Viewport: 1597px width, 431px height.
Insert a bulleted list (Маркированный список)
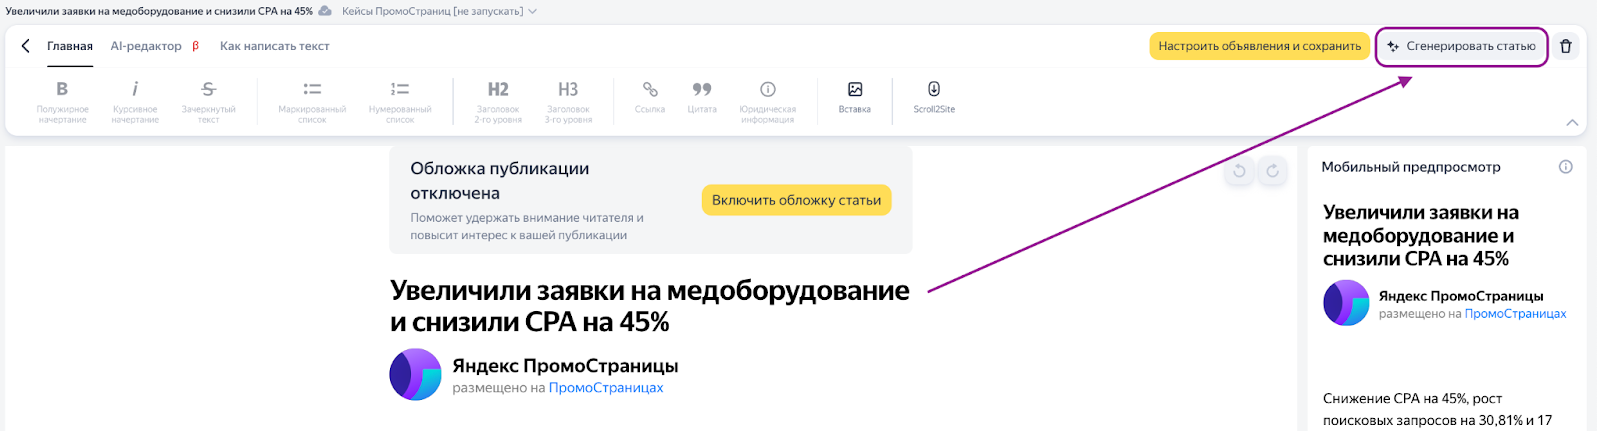pyautogui.click(x=312, y=100)
